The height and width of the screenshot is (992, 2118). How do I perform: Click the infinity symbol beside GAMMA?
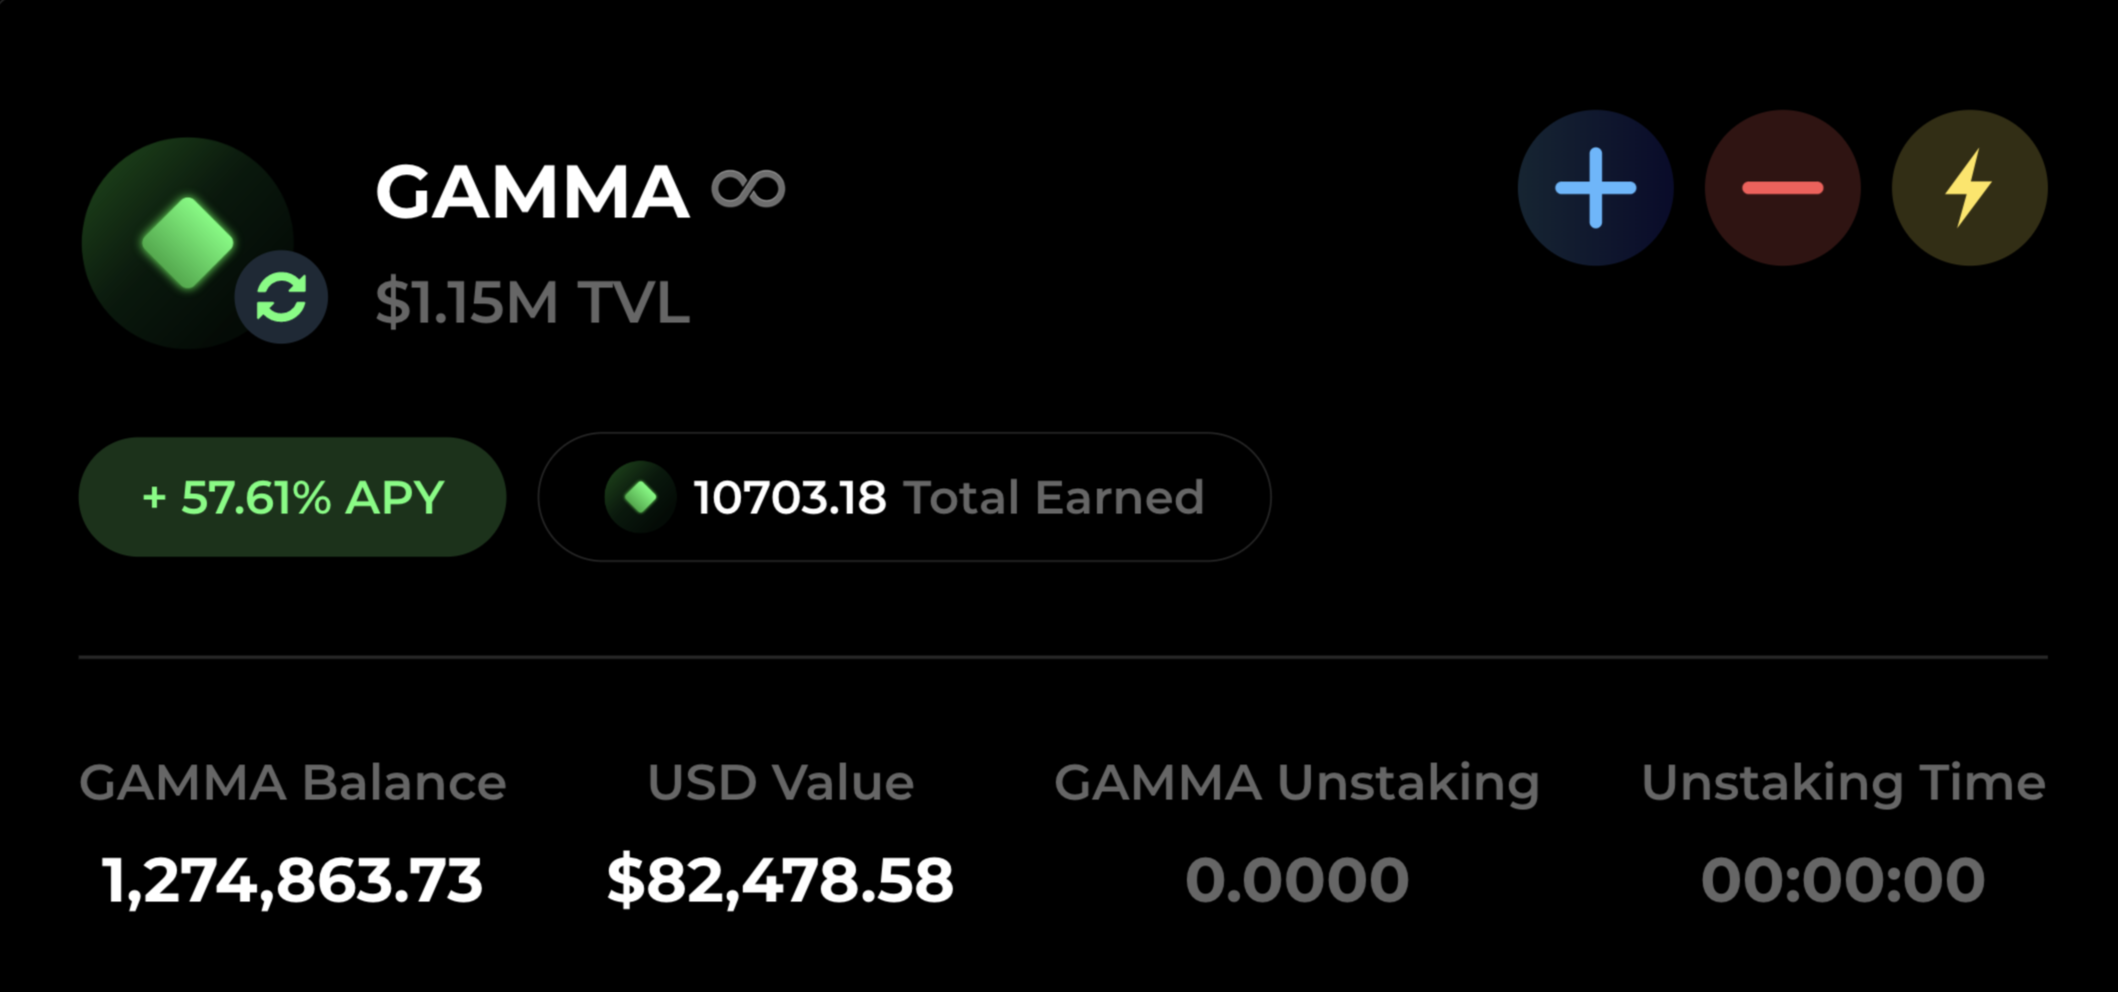748,189
